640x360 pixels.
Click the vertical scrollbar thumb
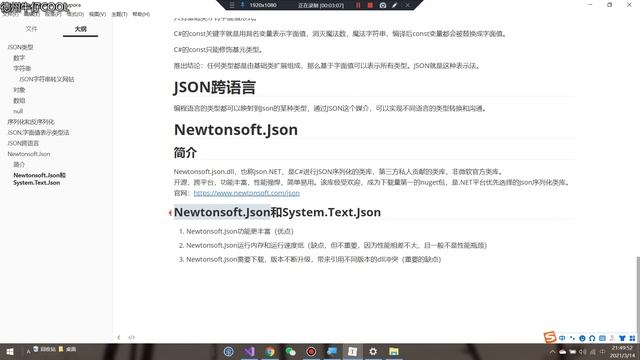(638, 300)
